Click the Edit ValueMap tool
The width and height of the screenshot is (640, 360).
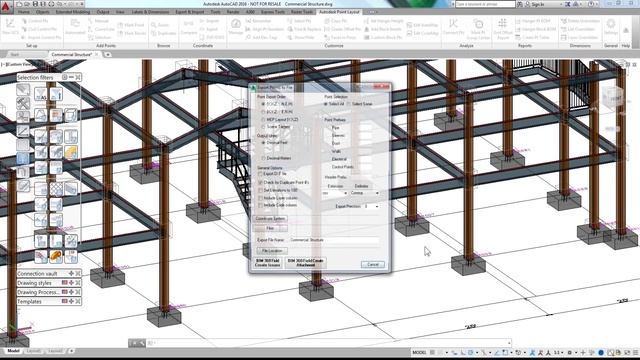(x=422, y=25)
